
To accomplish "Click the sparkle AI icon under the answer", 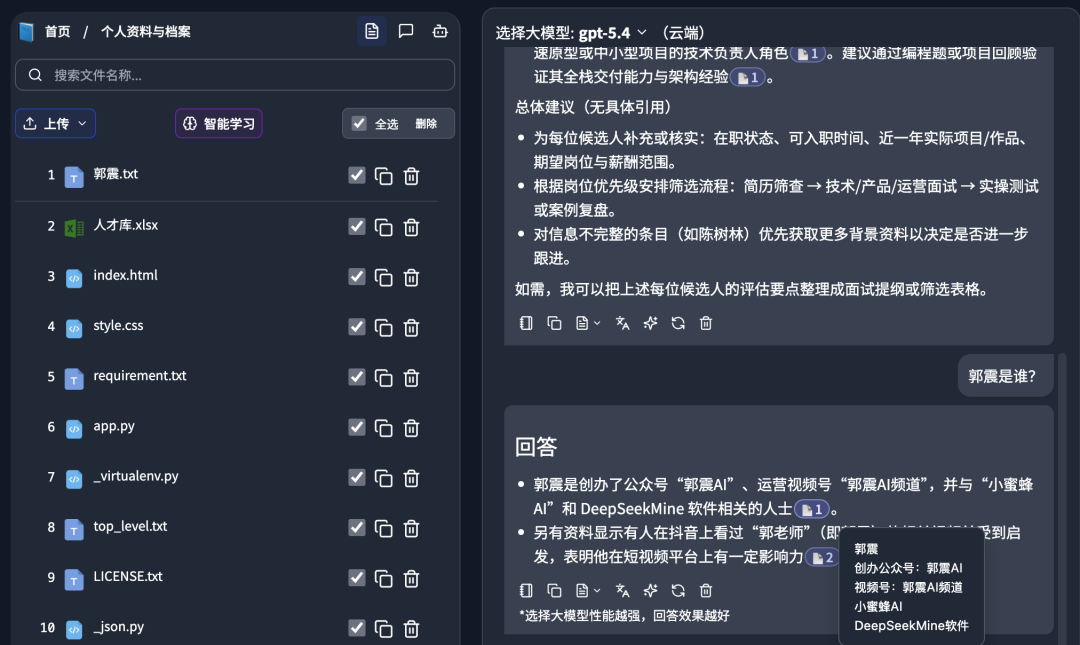I will point(650,590).
